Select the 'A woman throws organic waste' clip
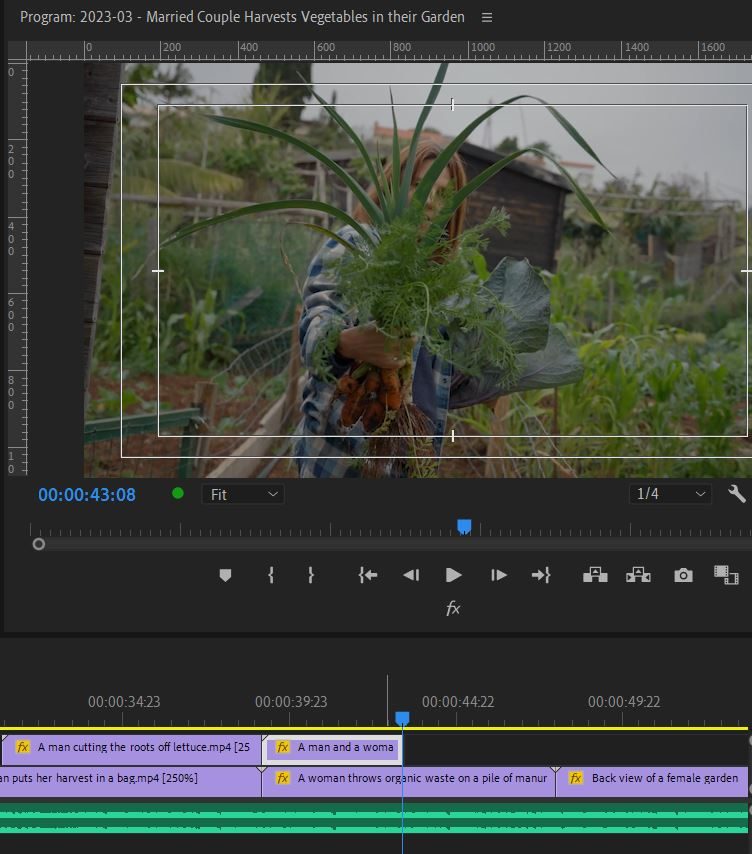Image resolution: width=752 pixels, height=854 pixels. [x=408, y=782]
